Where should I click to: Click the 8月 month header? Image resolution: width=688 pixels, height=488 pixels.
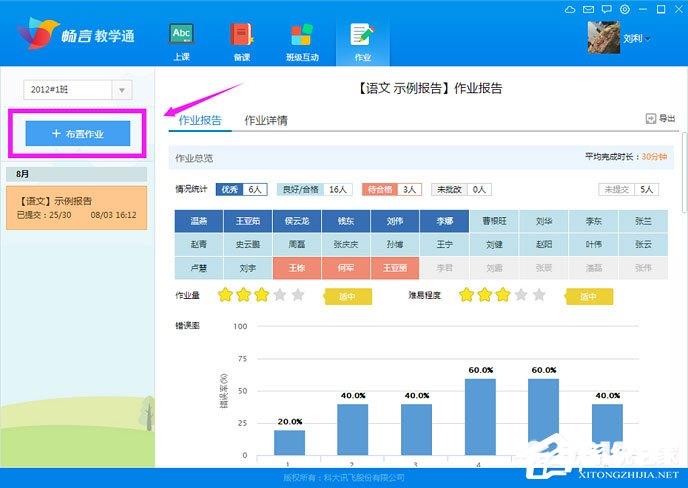tap(77, 174)
